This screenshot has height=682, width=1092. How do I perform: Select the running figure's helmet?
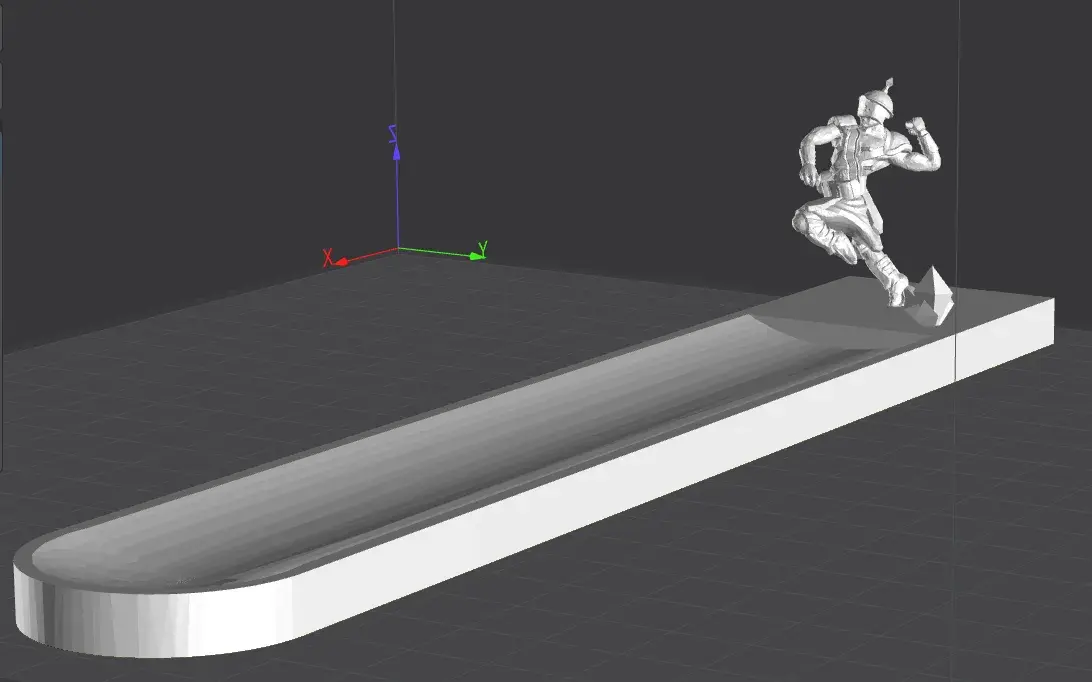pyautogui.click(x=875, y=103)
